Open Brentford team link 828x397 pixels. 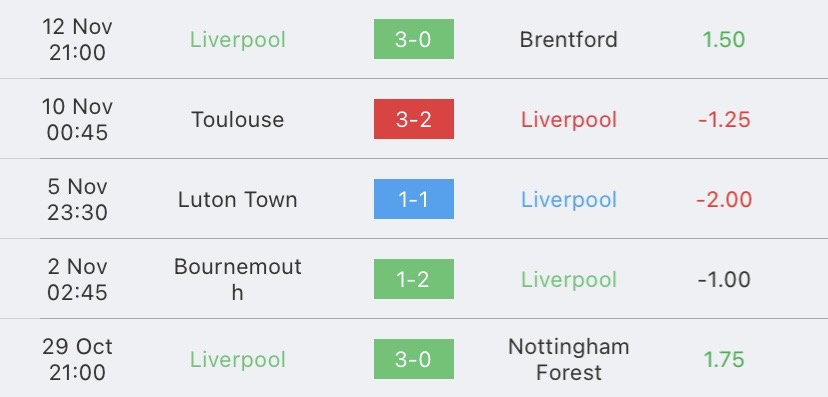(568, 40)
